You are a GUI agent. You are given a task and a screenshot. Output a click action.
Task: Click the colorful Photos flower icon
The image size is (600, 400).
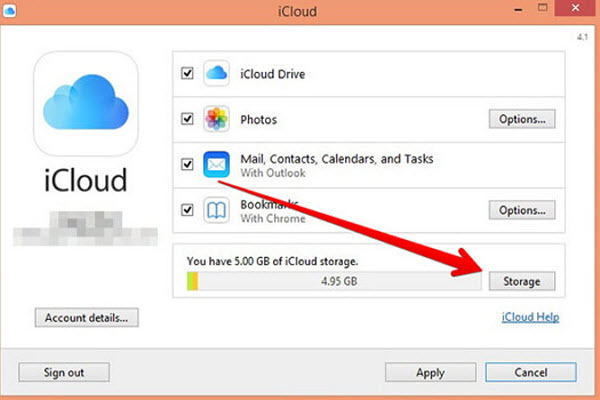(x=217, y=119)
